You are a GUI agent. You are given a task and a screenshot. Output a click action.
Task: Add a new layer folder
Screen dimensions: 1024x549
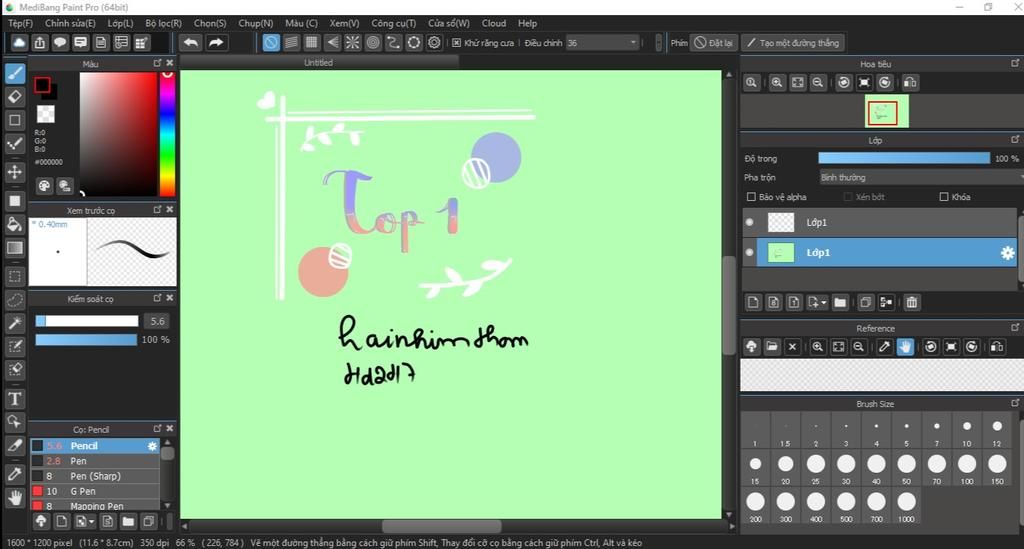(x=840, y=302)
